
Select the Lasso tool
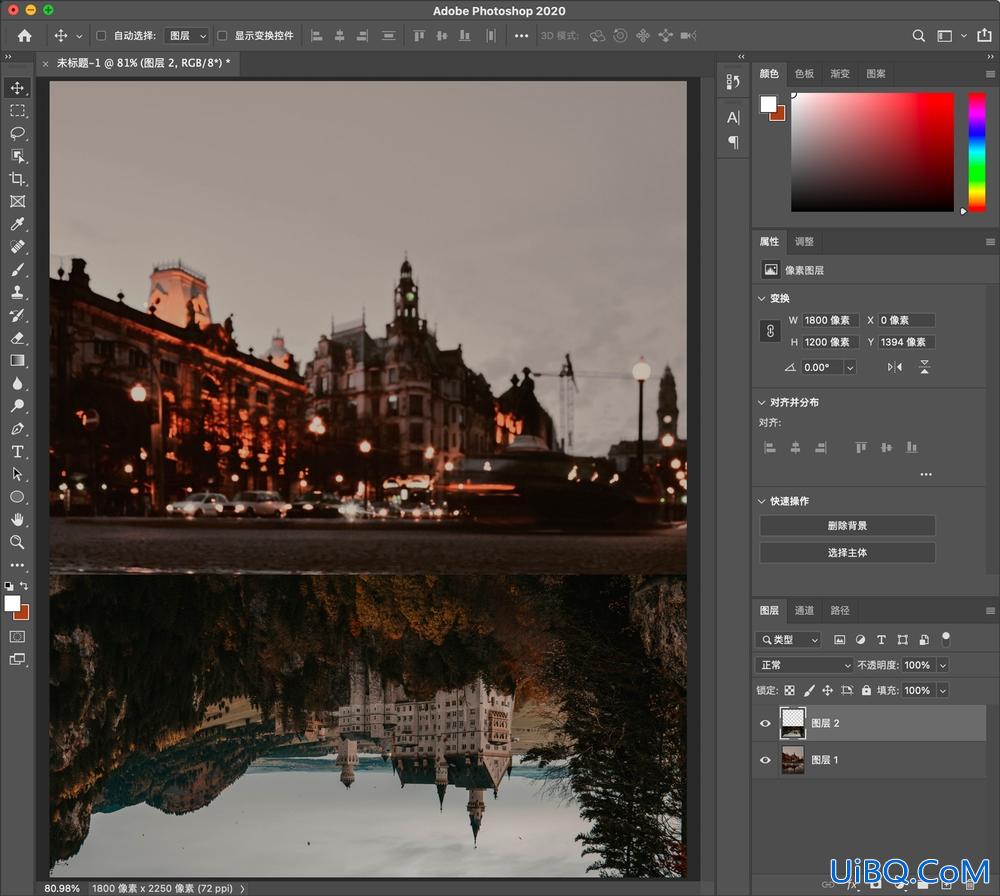pyautogui.click(x=17, y=133)
